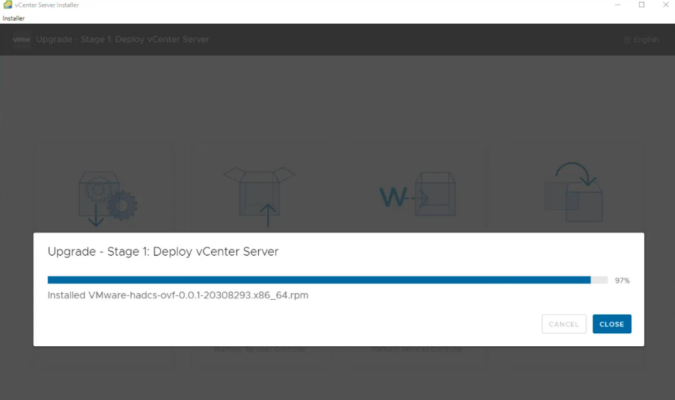Click the installed VMware-hadcs-ovf rpm status text
675x400 pixels.
[178, 295]
